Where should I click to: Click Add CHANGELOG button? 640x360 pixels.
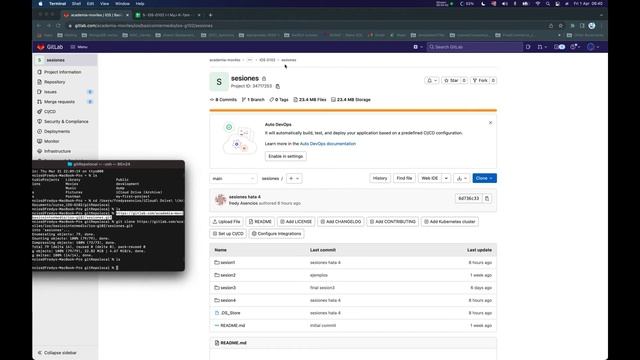pos(341,222)
